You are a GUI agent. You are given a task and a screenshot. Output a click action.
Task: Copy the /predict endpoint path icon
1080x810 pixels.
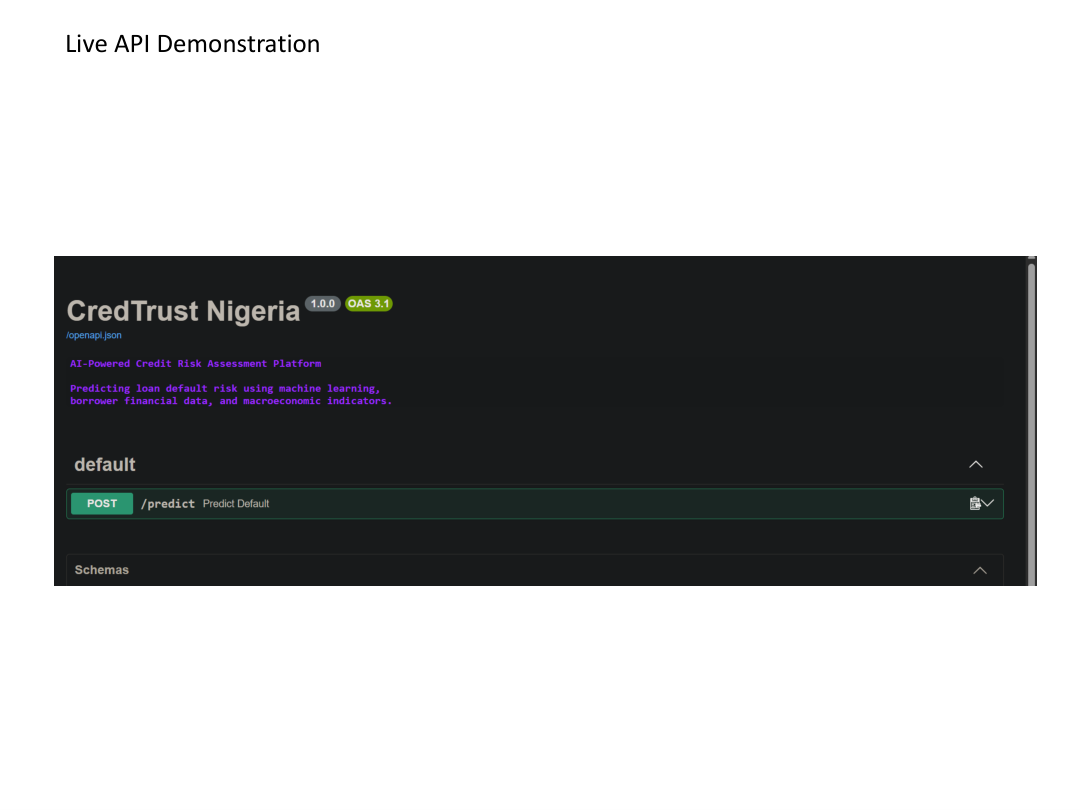(975, 503)
